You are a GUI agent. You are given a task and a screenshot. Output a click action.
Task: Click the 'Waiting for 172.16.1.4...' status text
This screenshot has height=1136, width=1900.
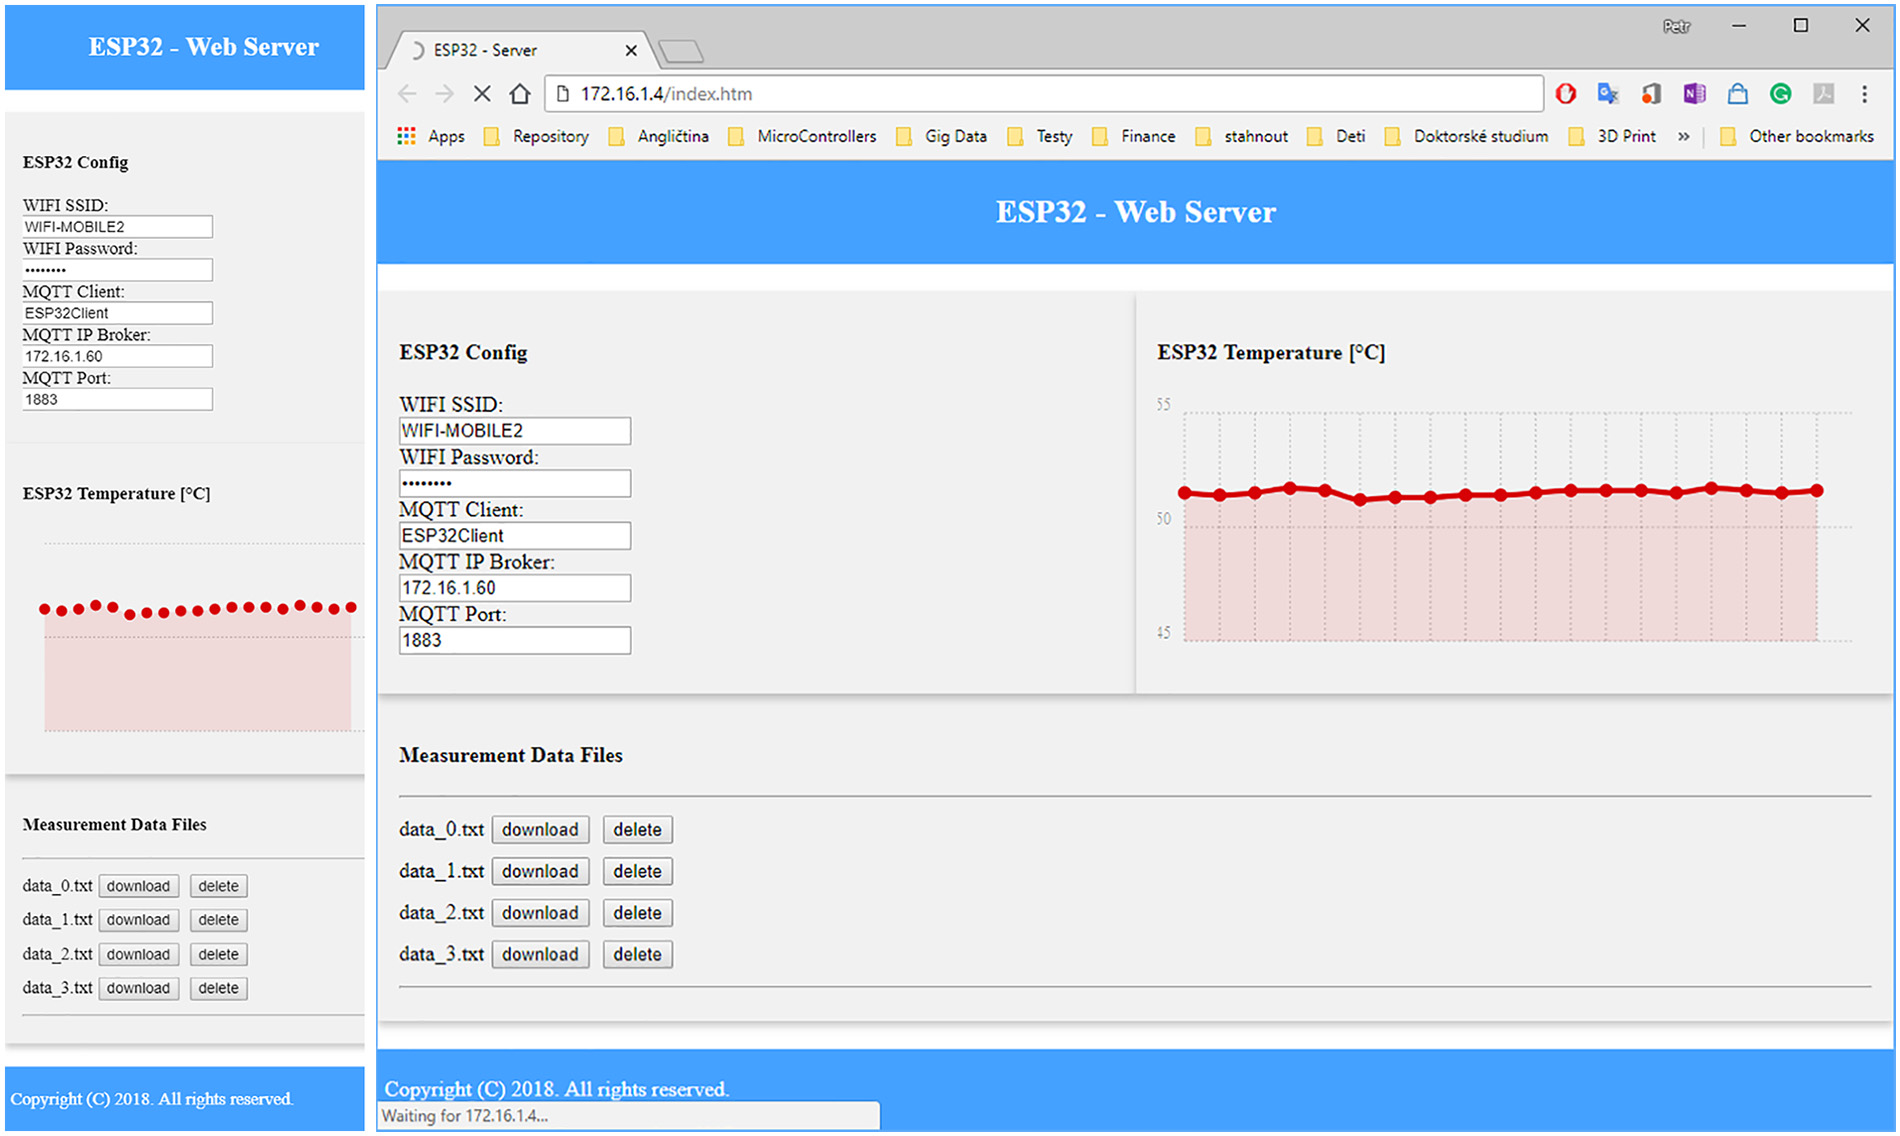point(465,1116)
